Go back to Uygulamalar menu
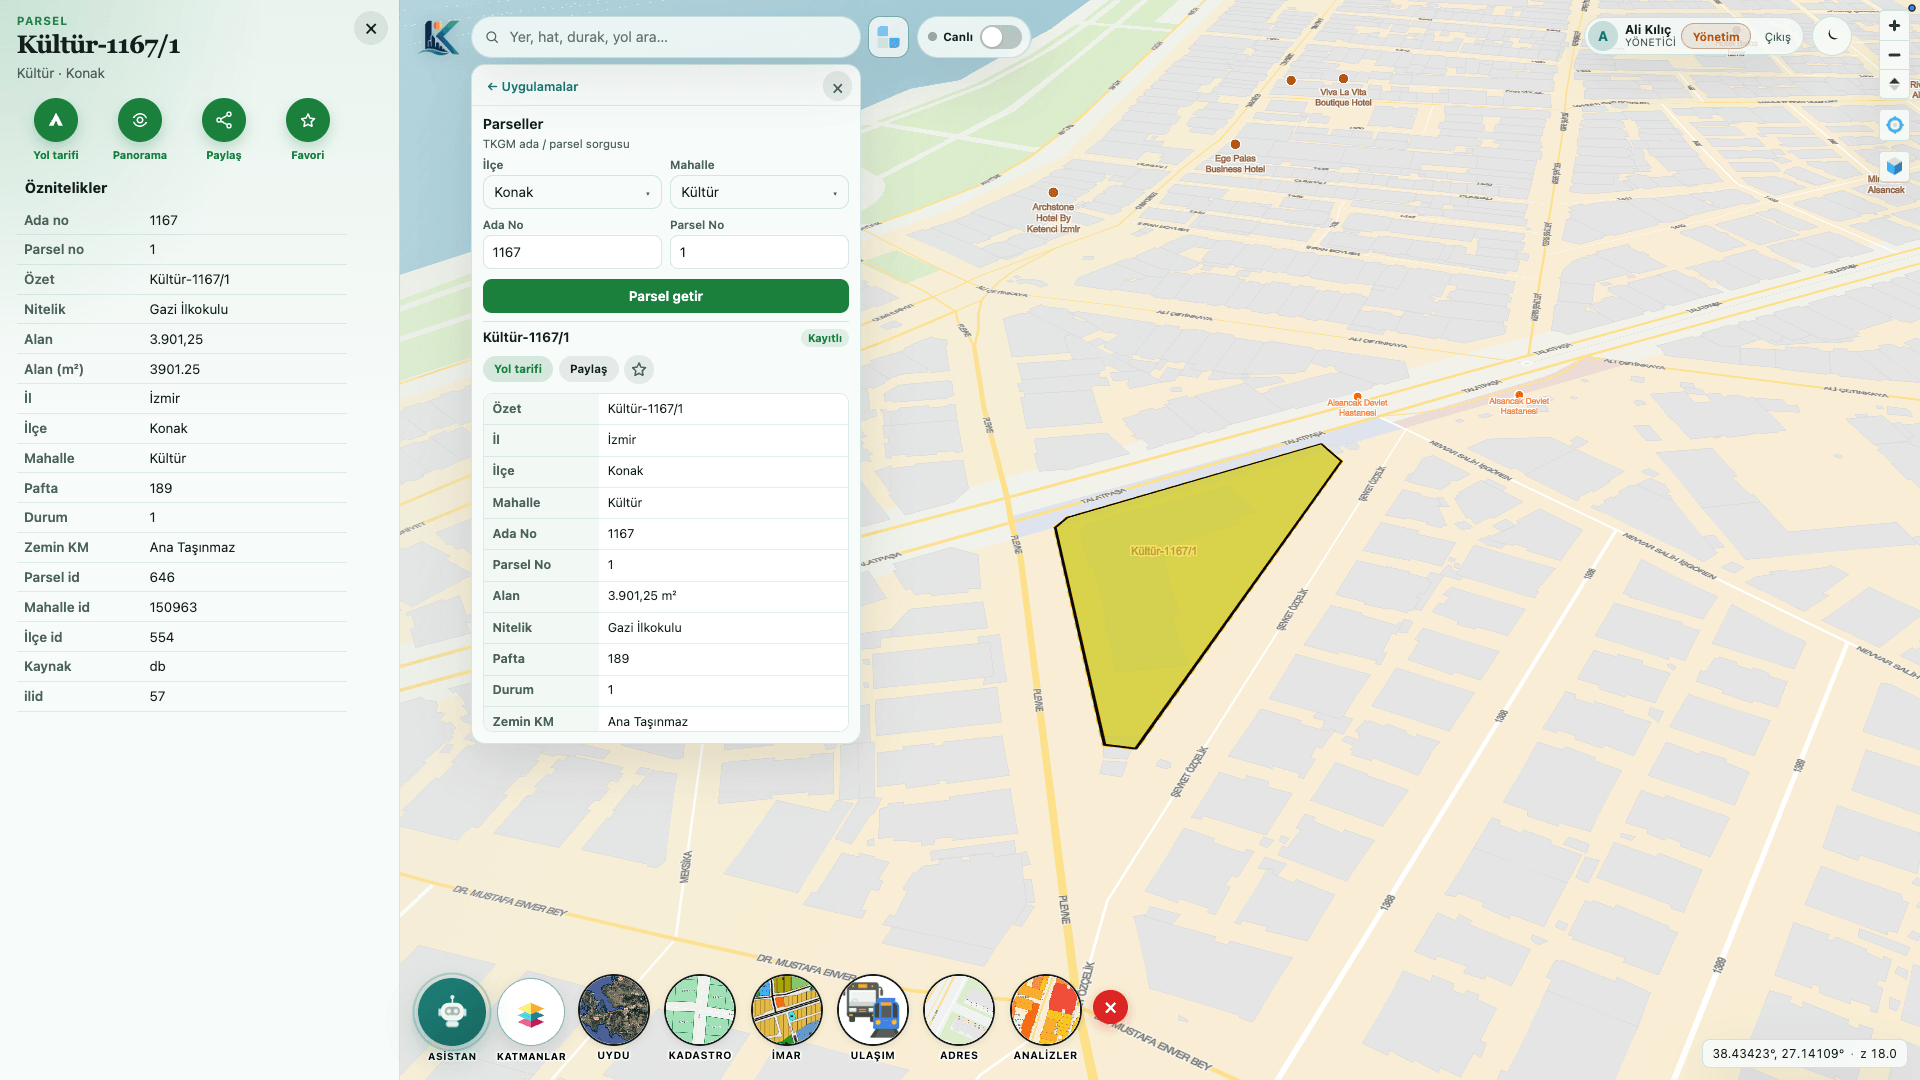 [532, 87]
